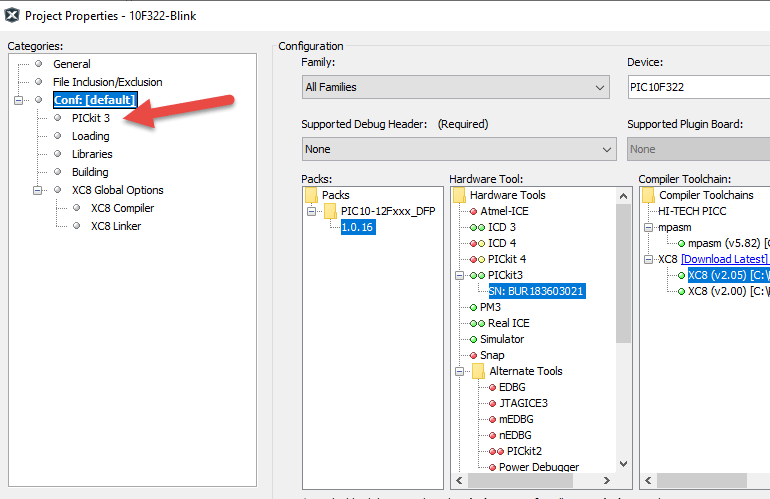Select mEDBG alternate tool

(x=516, y=419)
